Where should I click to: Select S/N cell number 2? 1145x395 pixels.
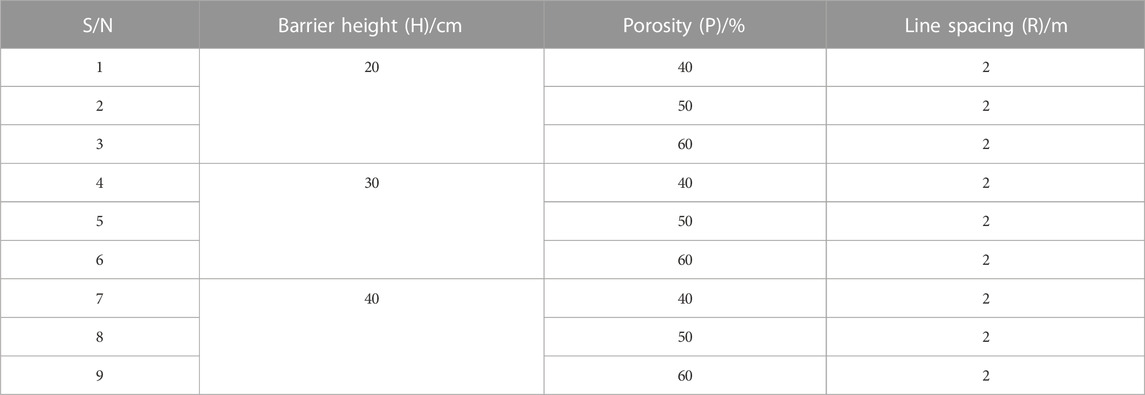click(x=100, y=106)
